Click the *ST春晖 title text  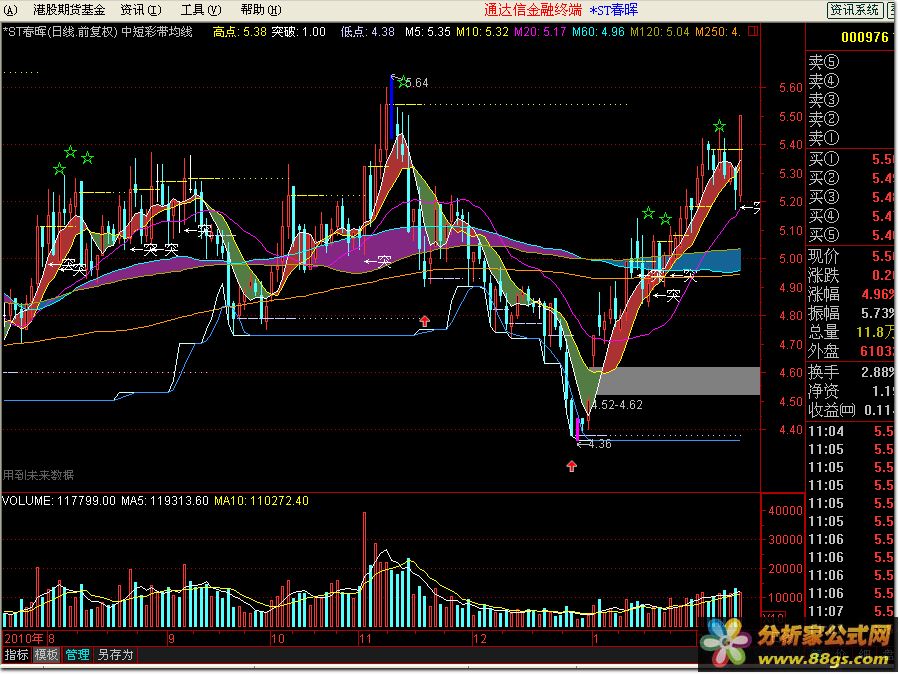614,10
